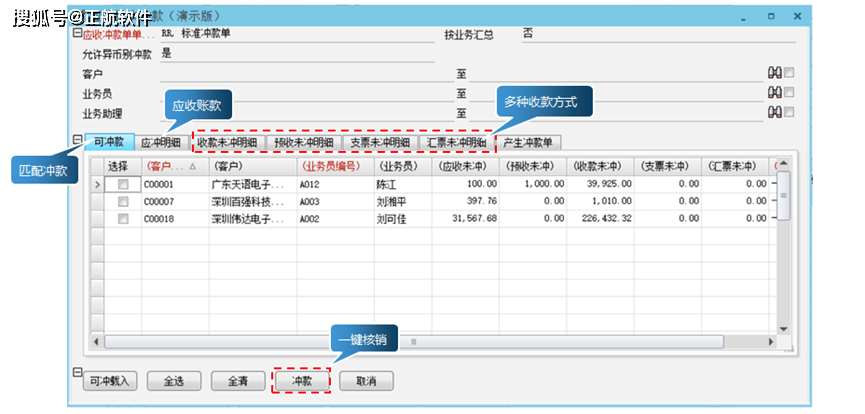Select amount cell 39,925.00

point(600,183)
